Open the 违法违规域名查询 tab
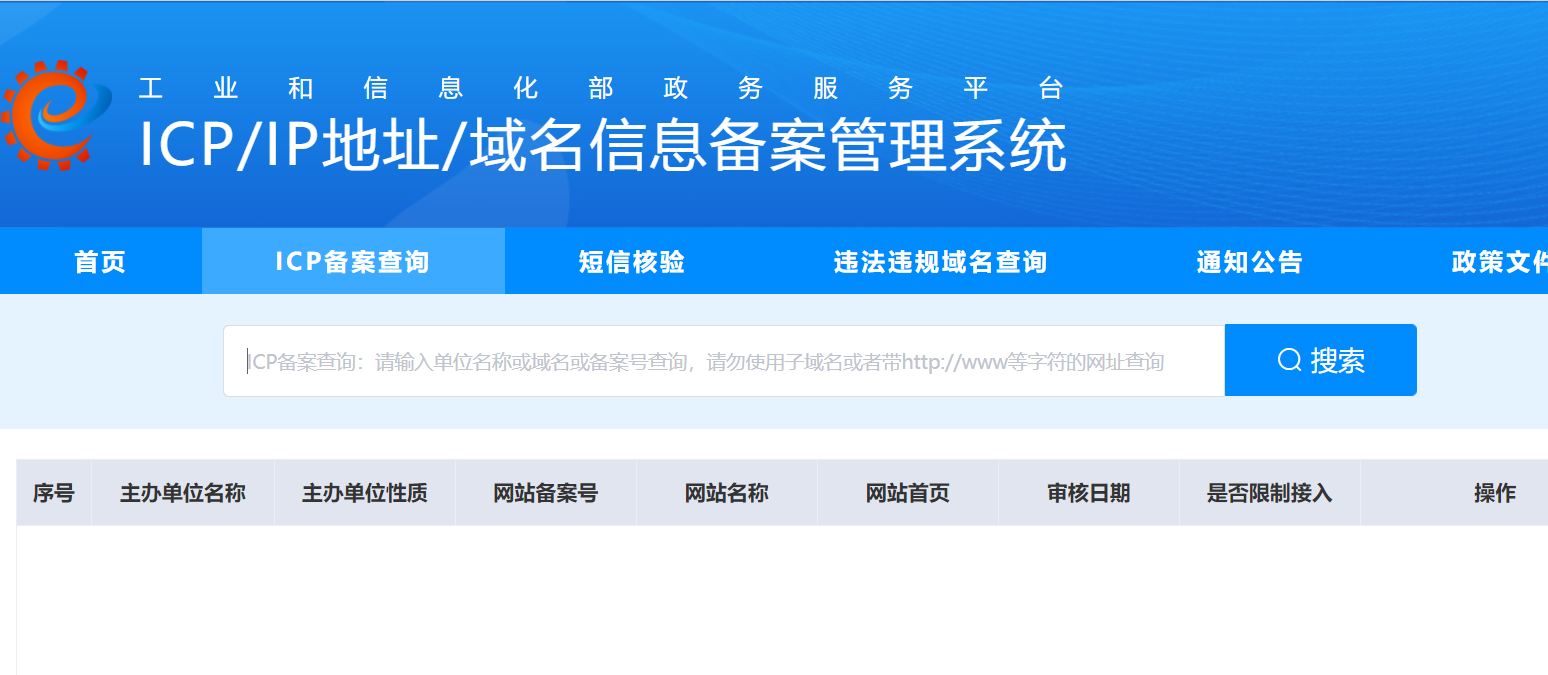The width and height of the screenshot is (1548, 675). tap(940, 262)
